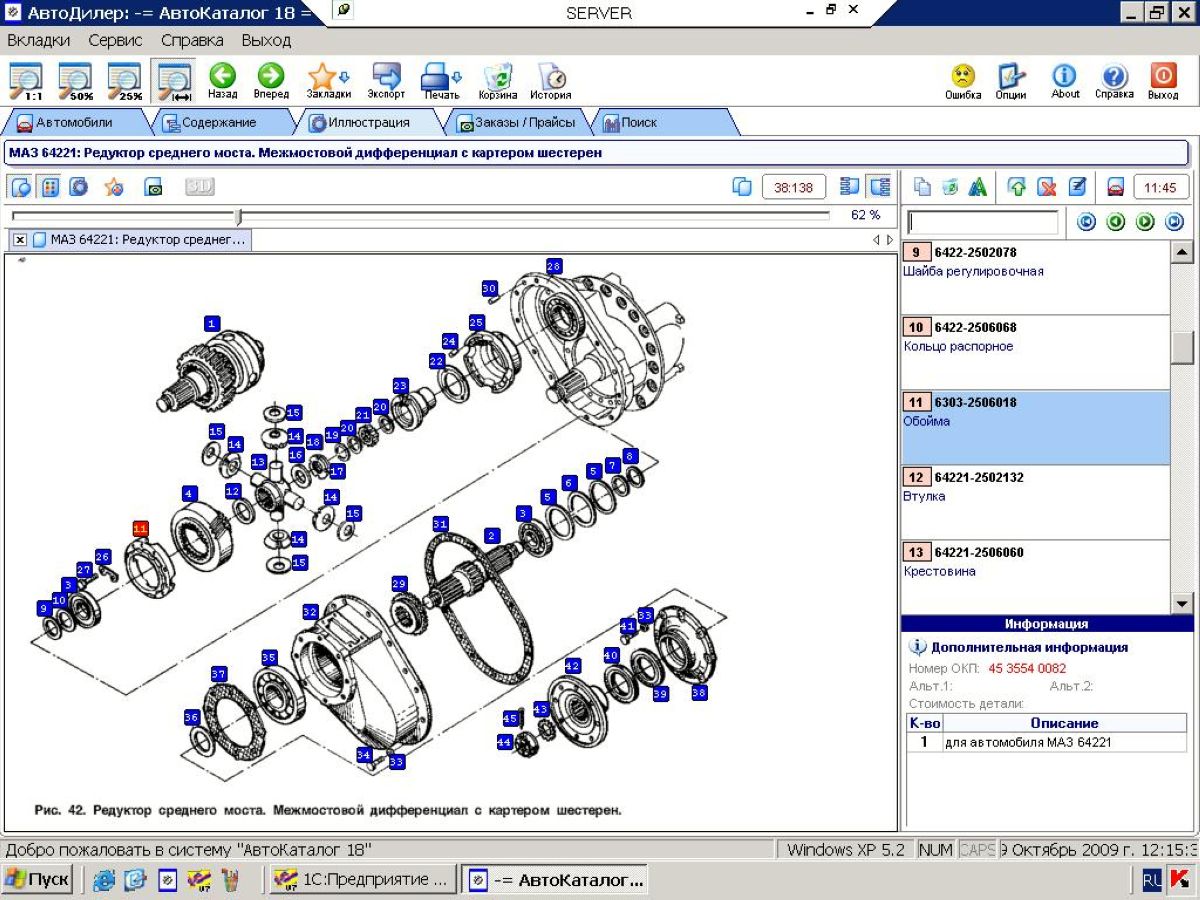
Task: Open the About dialog
Action: (x=1065, y=81)
